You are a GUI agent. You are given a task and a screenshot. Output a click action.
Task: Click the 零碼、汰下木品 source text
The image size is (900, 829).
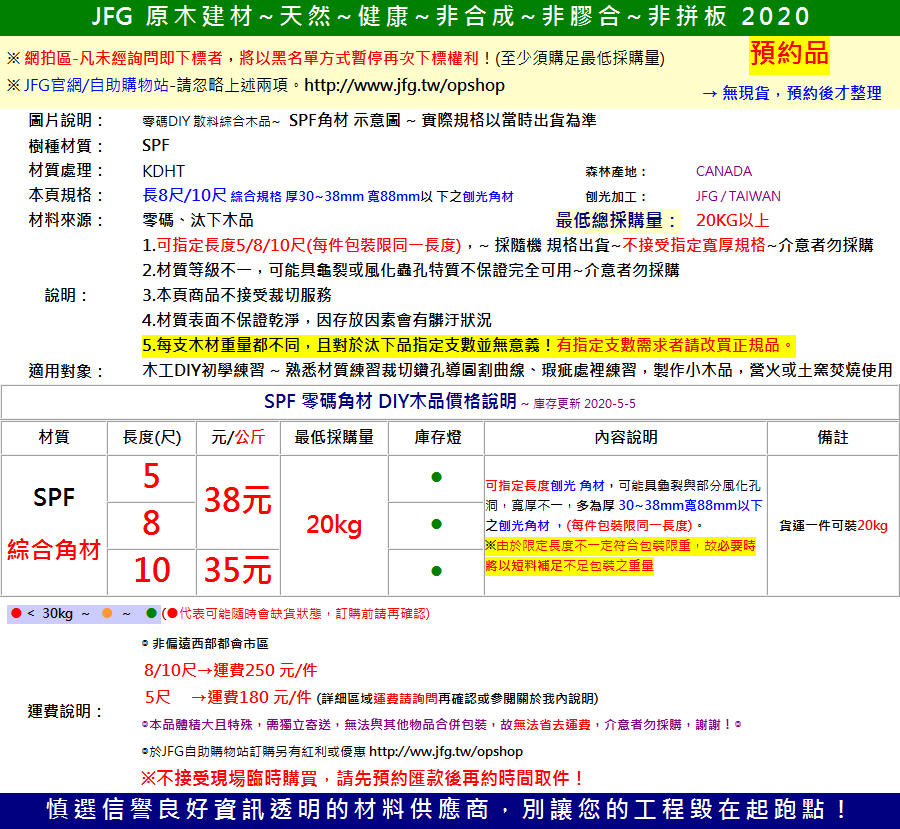click(x=198, y=220)
